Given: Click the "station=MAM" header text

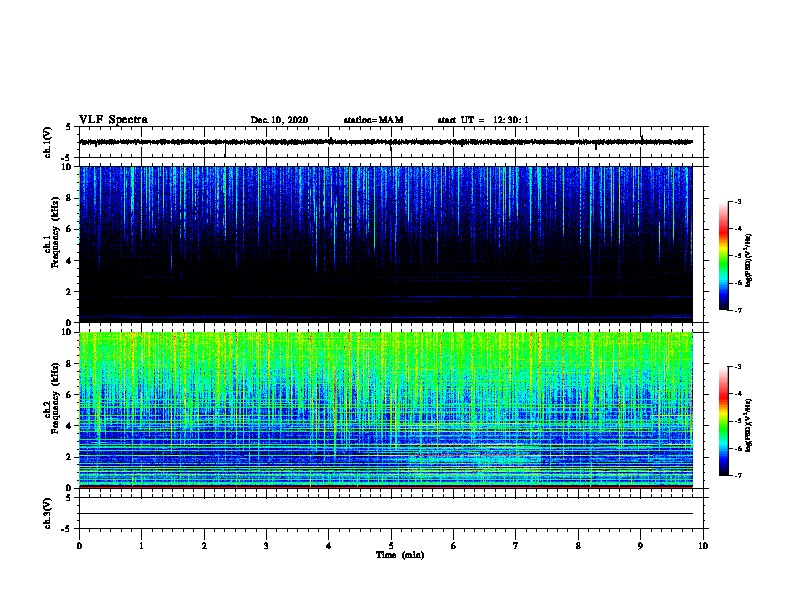Looking at the screenshot, I should (x=373, y=120).
